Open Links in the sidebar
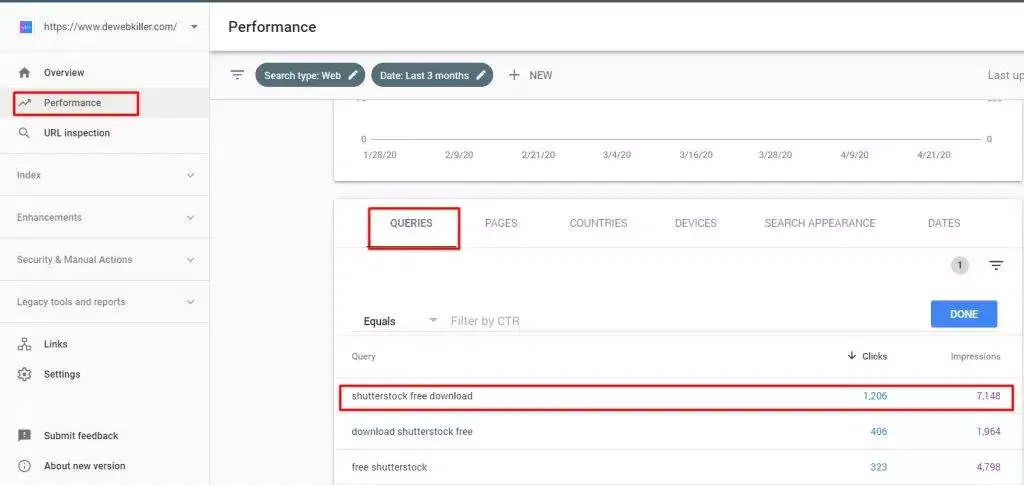Screen dimensions: 1024x485 (56, 344)
